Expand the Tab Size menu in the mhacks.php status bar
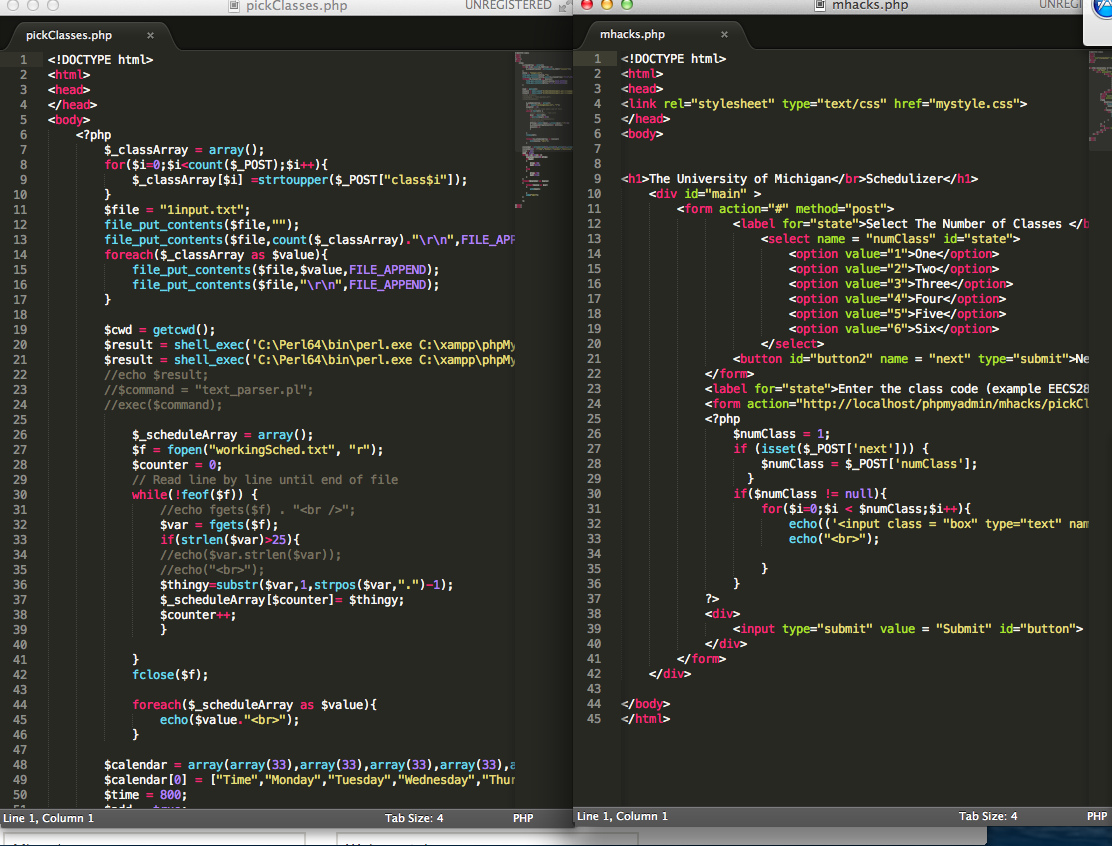The width and height of the screenshot is (1112, 846). click(x=988, y=816)
